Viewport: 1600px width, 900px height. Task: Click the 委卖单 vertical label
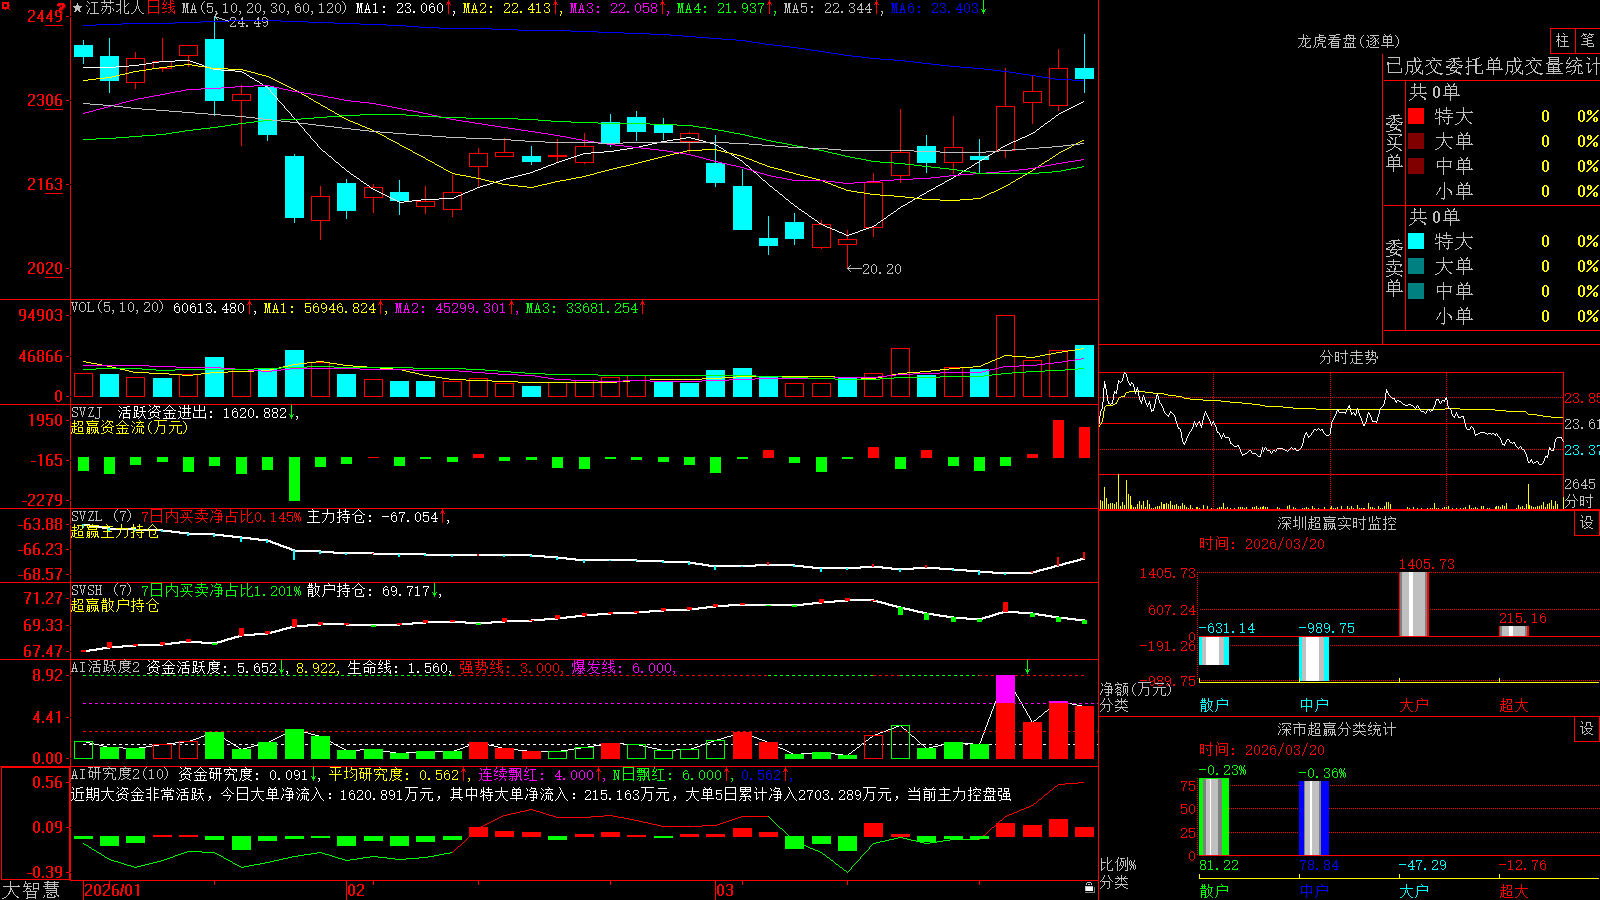pos(1394,267)
